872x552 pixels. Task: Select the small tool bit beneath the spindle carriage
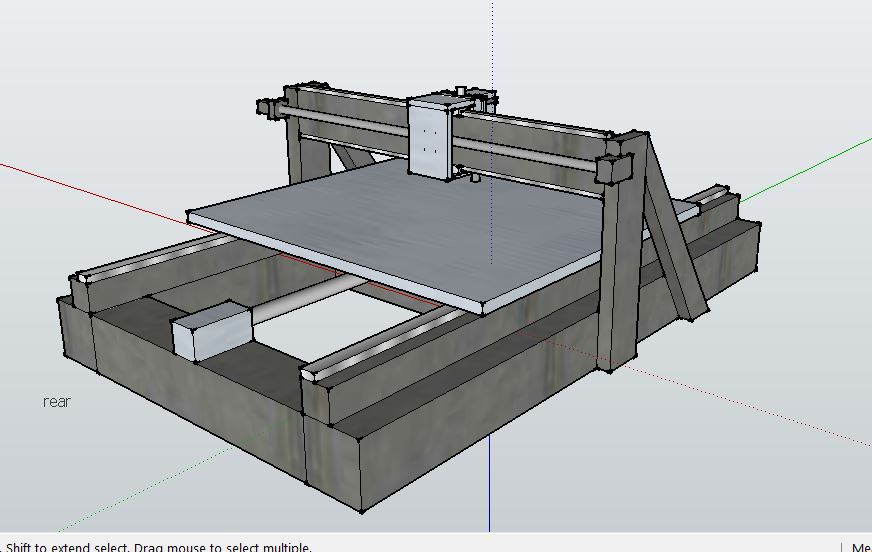pos(474,181)
